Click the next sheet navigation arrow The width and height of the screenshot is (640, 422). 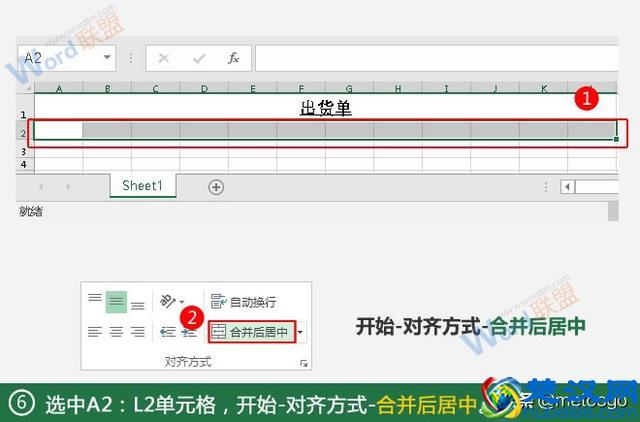(68, 187)
